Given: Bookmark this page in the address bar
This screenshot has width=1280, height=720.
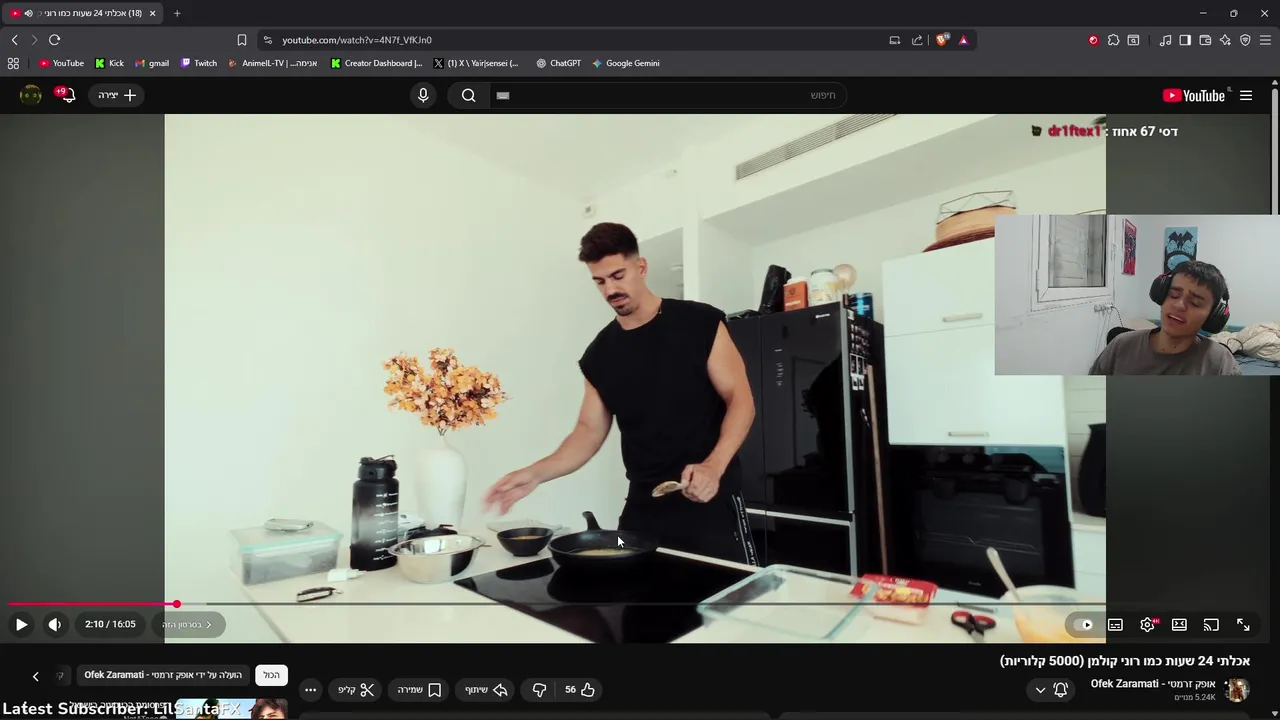Looking at the screenshot, I should (x=241, y=40).
